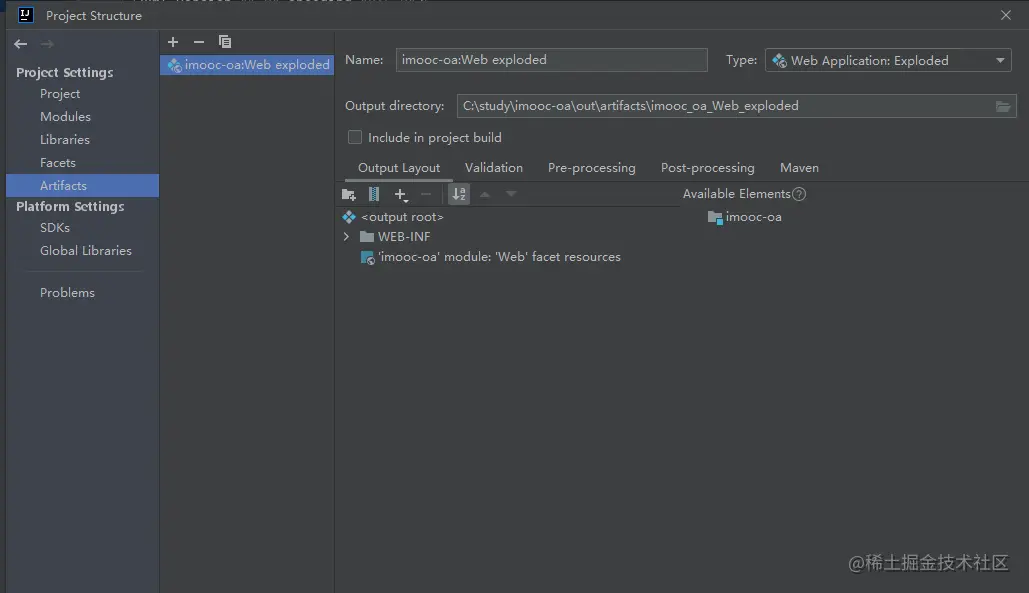Open the Pre-processing tab
This screenshot has width=1029, height=593.
click(x=591, y=168)
